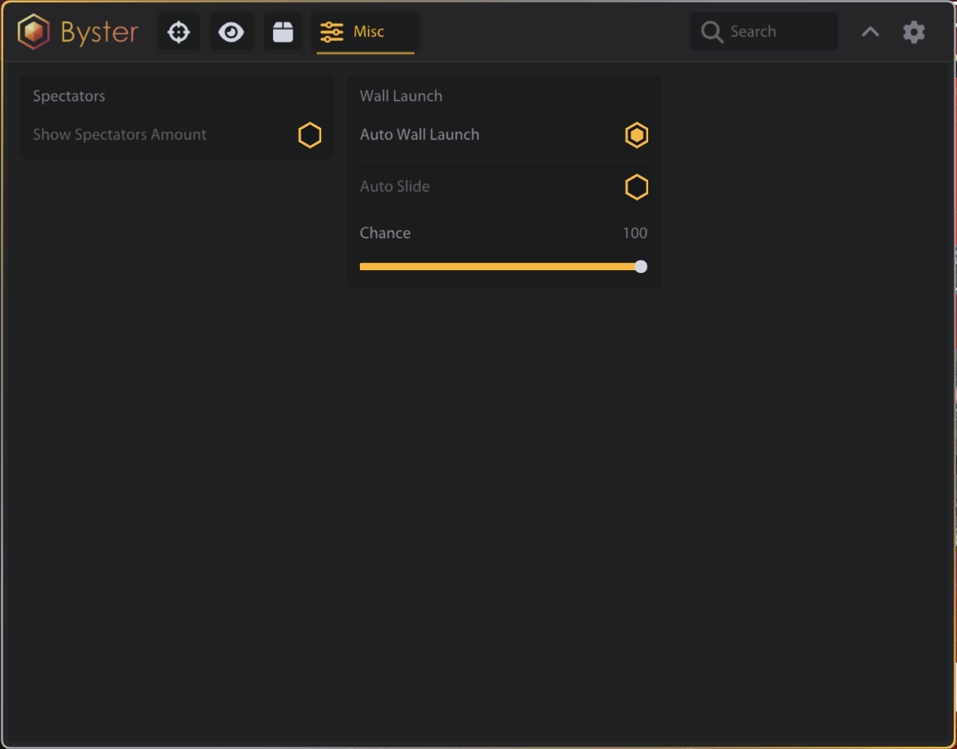This screenshot has width=957, height=749.
Task: Open the crosshair aim tab
Action: pyautogui.click(x=179, y=32)
